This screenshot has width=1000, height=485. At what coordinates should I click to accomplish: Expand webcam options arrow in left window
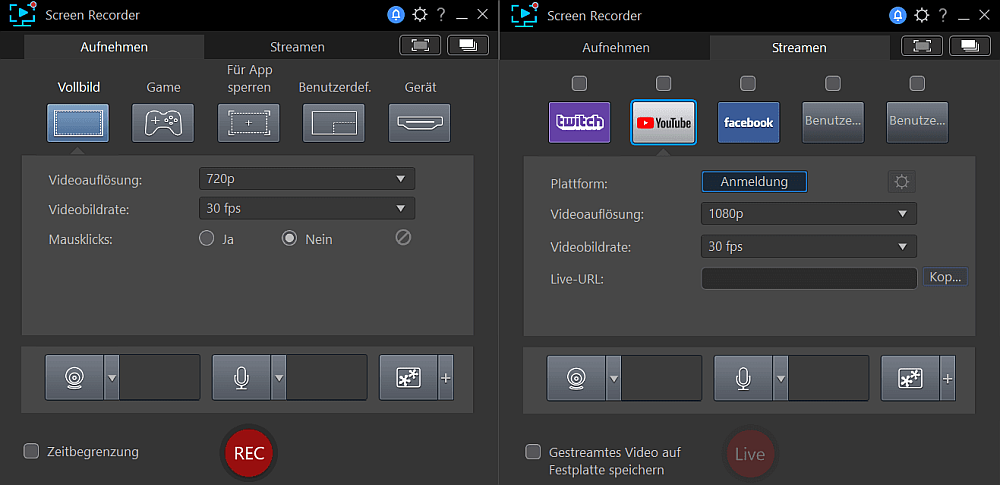pos(112,378)
